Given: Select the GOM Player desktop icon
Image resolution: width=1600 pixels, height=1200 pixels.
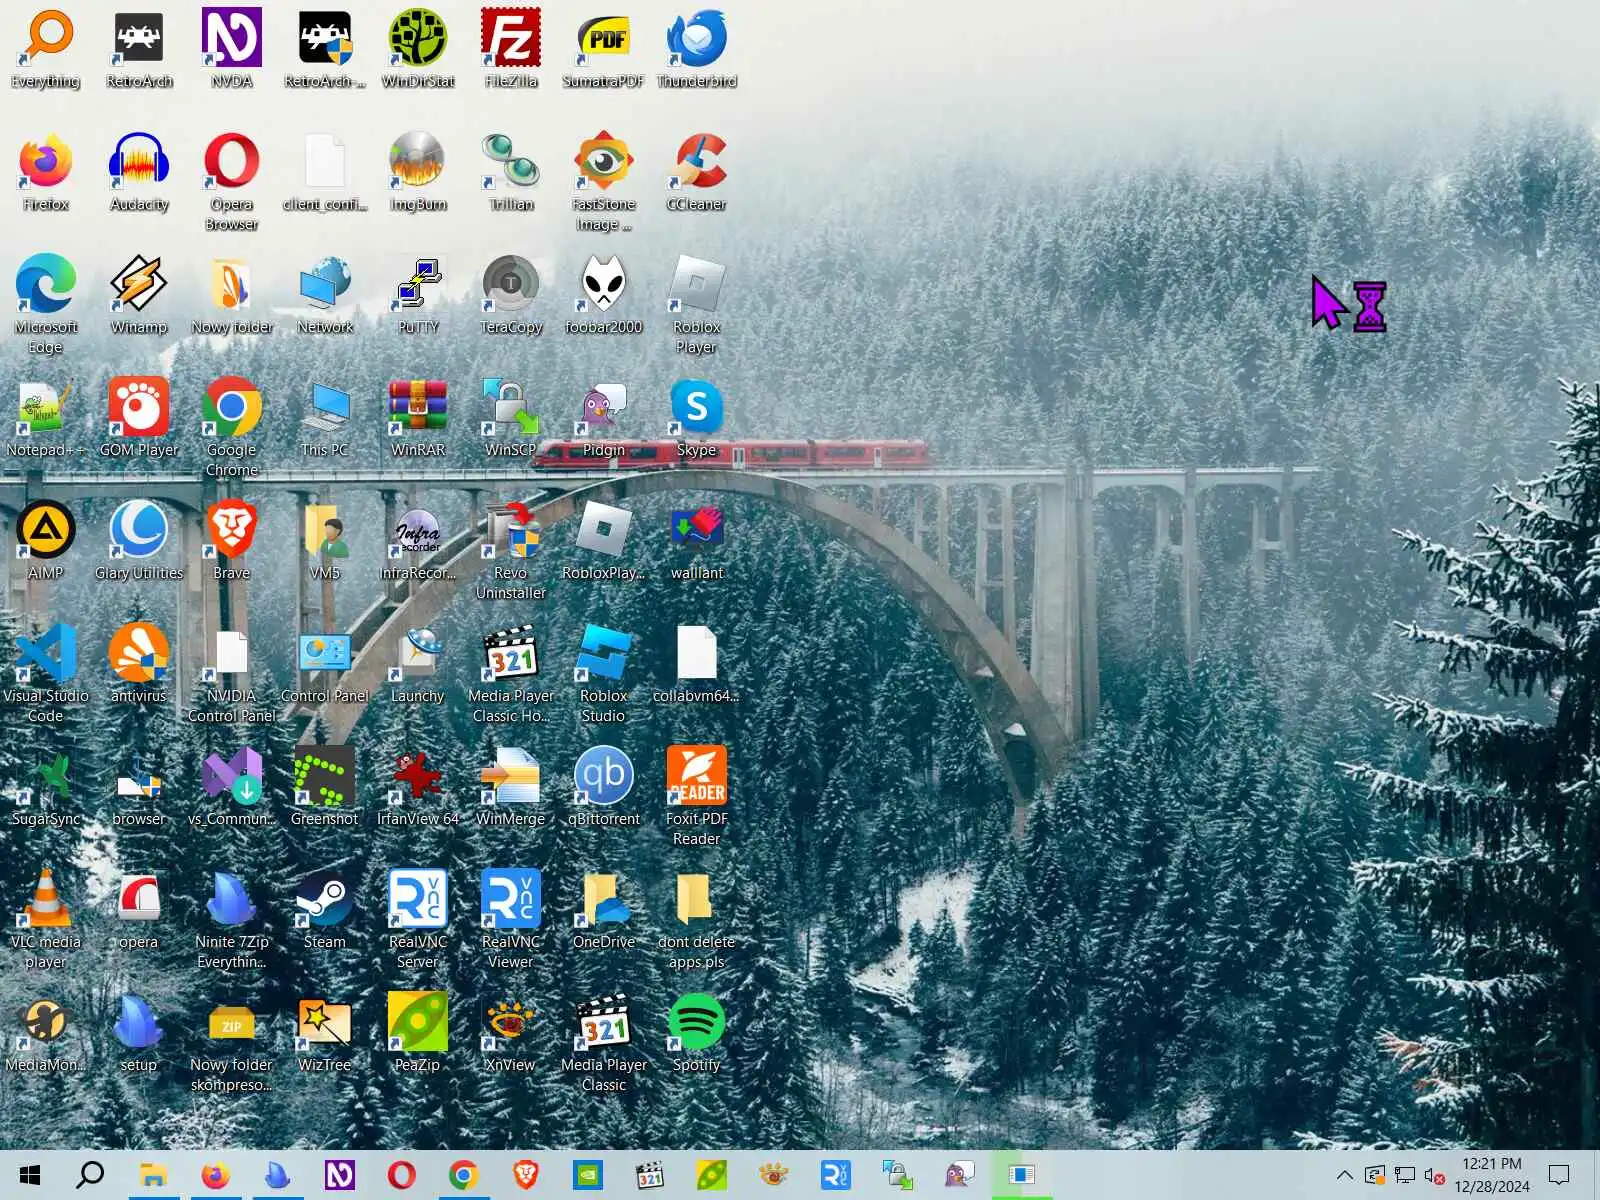Looking at the screenshot, I should [x=139, y=417].
